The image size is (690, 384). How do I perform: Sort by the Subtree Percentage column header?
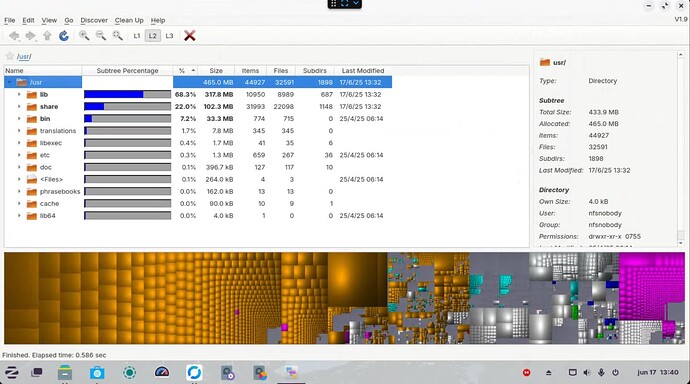127,70
